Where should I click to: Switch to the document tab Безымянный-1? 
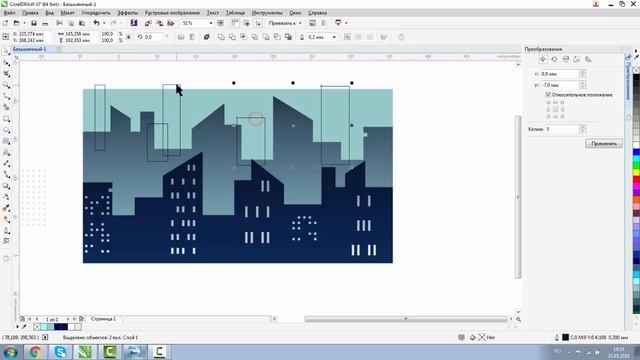[29, 49]
